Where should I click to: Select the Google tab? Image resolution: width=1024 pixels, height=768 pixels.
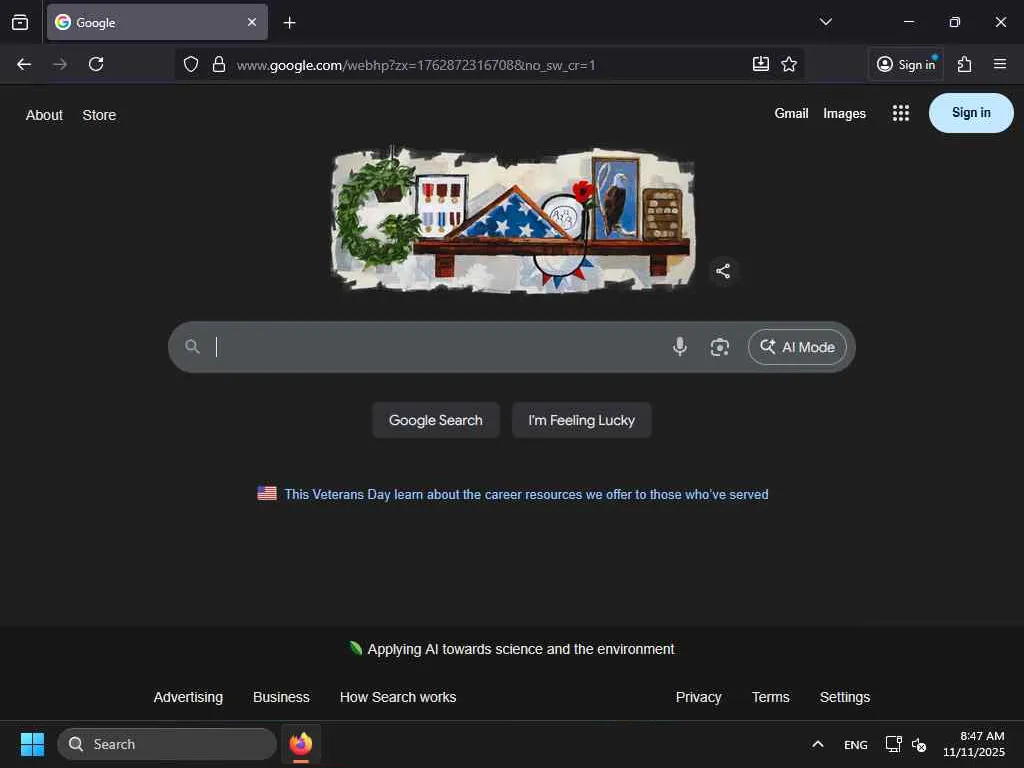click(157, 22)
